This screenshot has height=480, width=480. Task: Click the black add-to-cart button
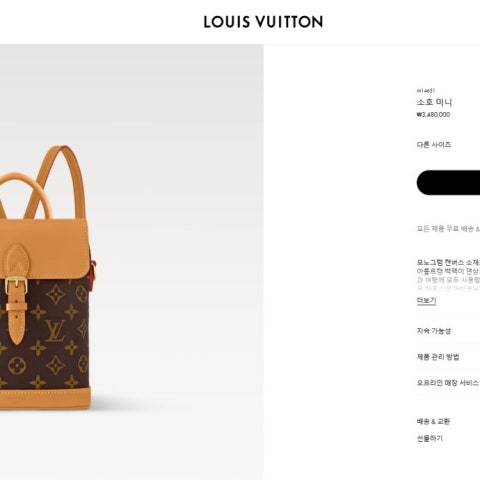click(x=448, y=182)
